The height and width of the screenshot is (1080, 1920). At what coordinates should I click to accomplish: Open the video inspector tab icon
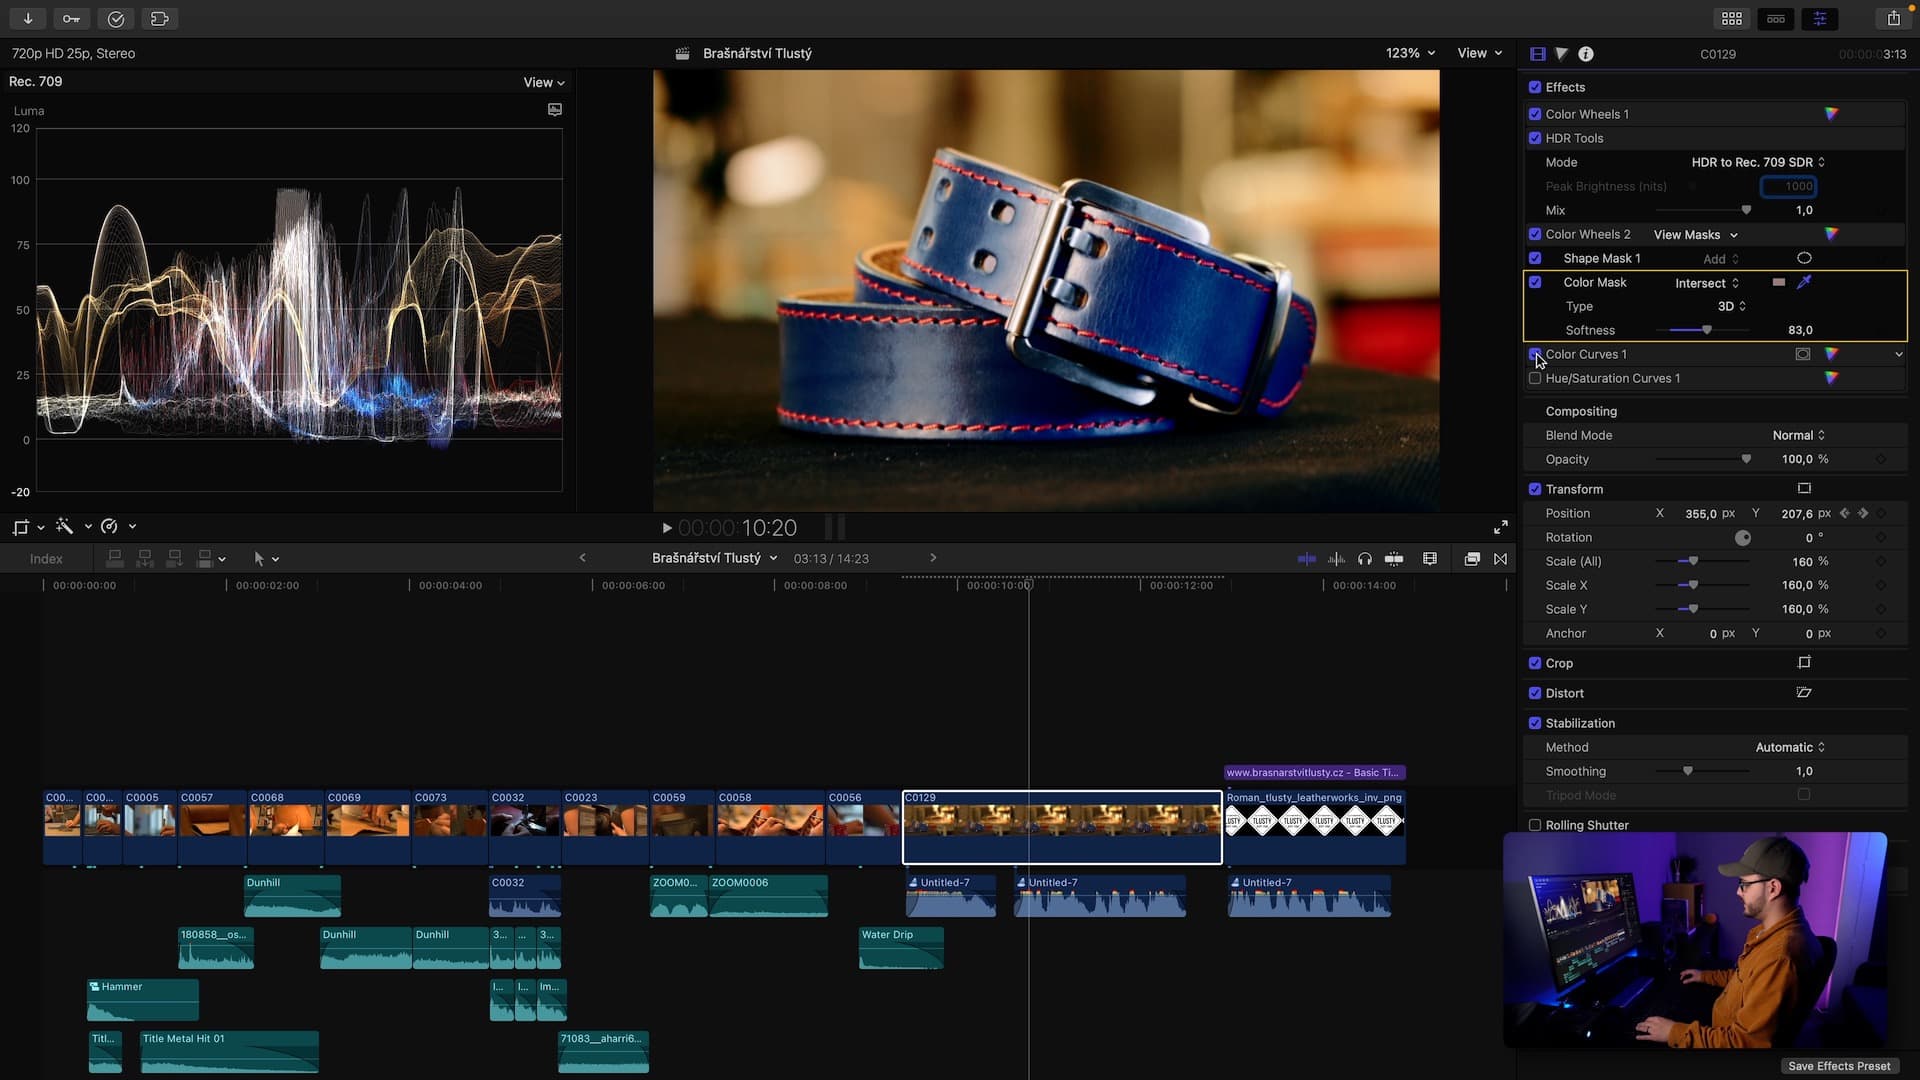pyautogui.click(x=1538, y=54)
